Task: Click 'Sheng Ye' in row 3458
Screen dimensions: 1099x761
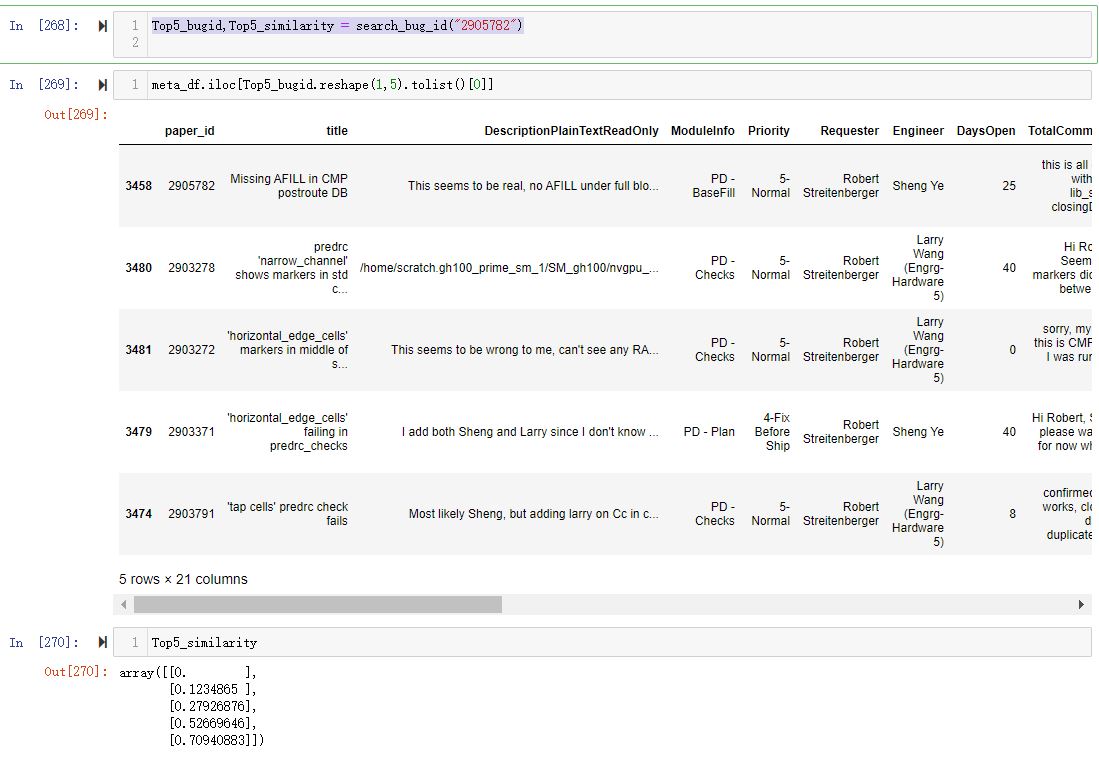Action: coord(918,186)
